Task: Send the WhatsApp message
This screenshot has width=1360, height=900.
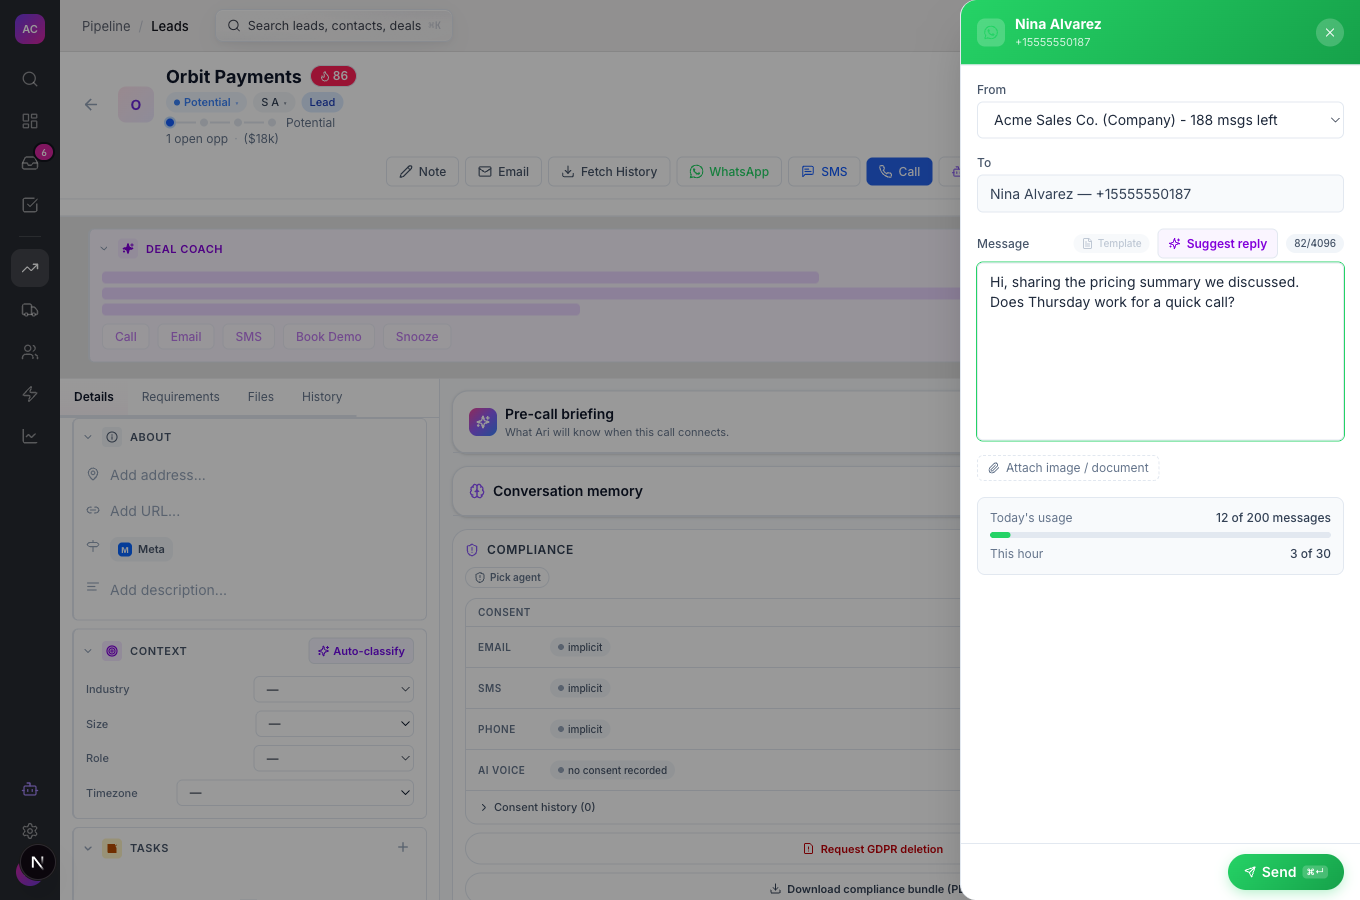Action: point(1286,872)
